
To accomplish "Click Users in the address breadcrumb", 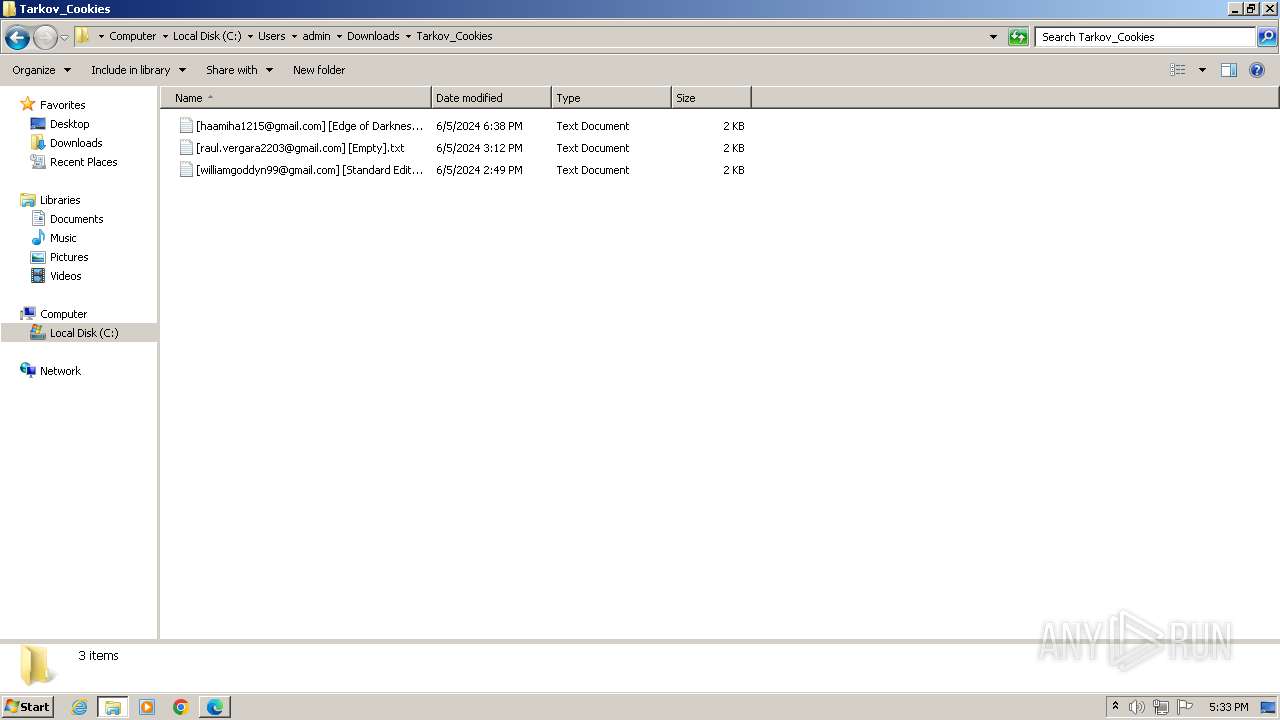I will click(x=271, y=36).
